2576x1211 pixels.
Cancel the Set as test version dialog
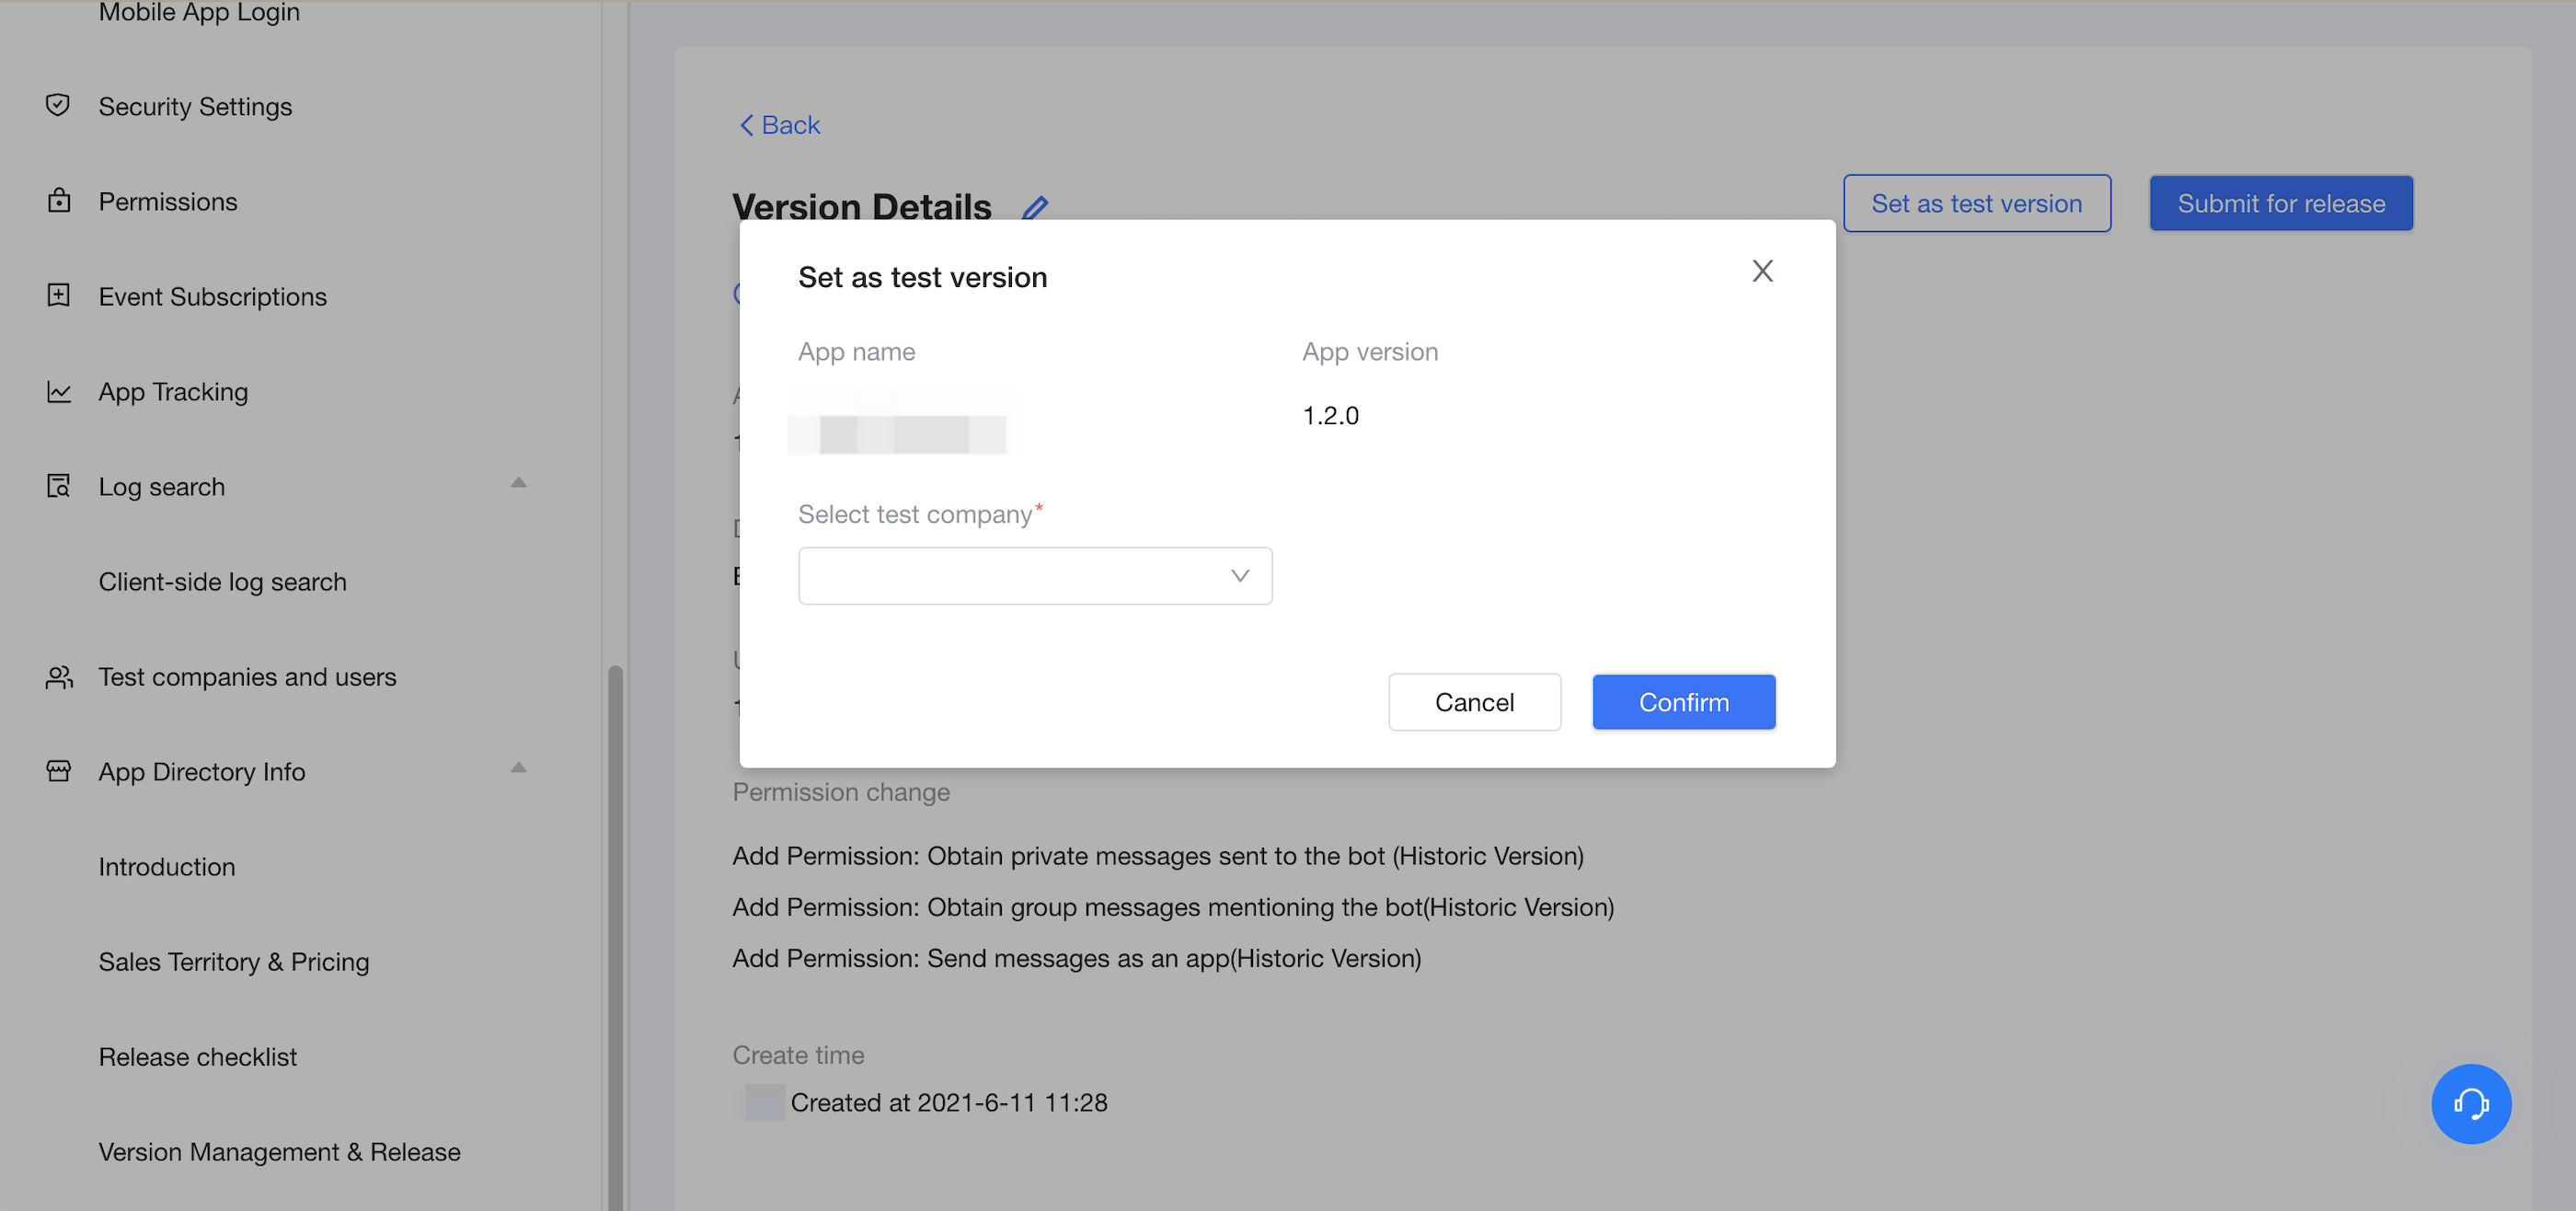pyautogui.click(x=1474, y=701)
